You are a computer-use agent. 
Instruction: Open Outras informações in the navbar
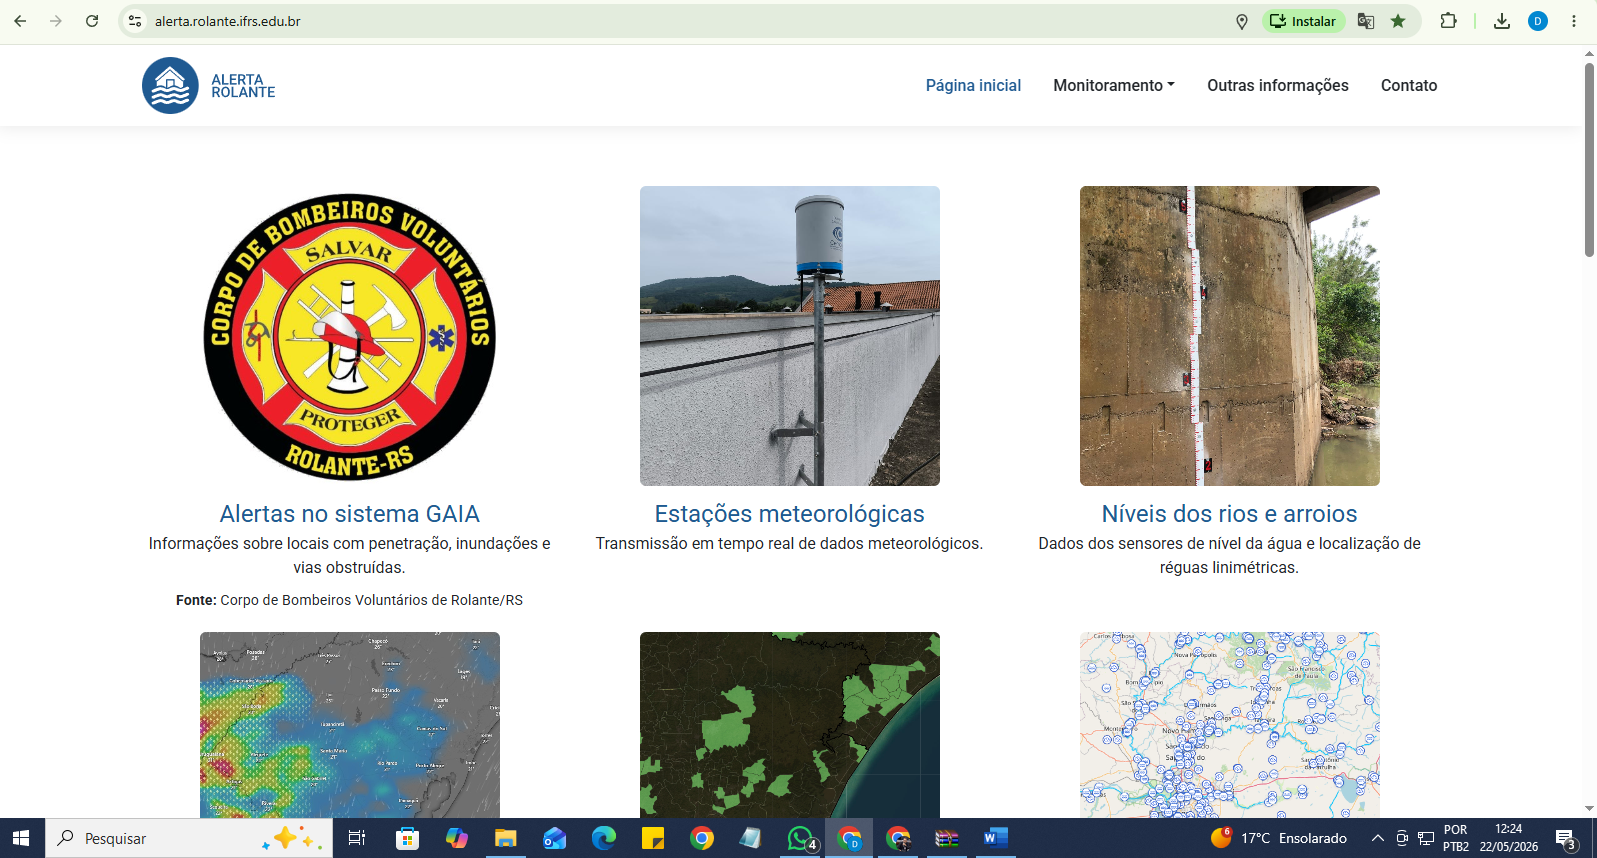tap(1277, 85)
